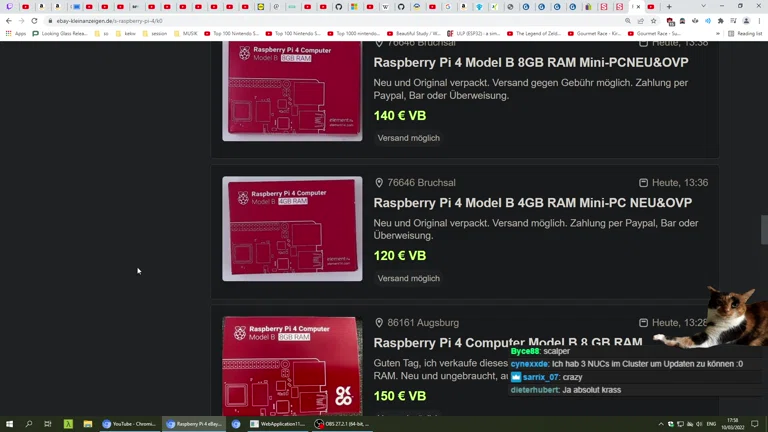Click the page vertical scrollbar thumb
Screen dimensions: 768x432
tap(764, 229)
